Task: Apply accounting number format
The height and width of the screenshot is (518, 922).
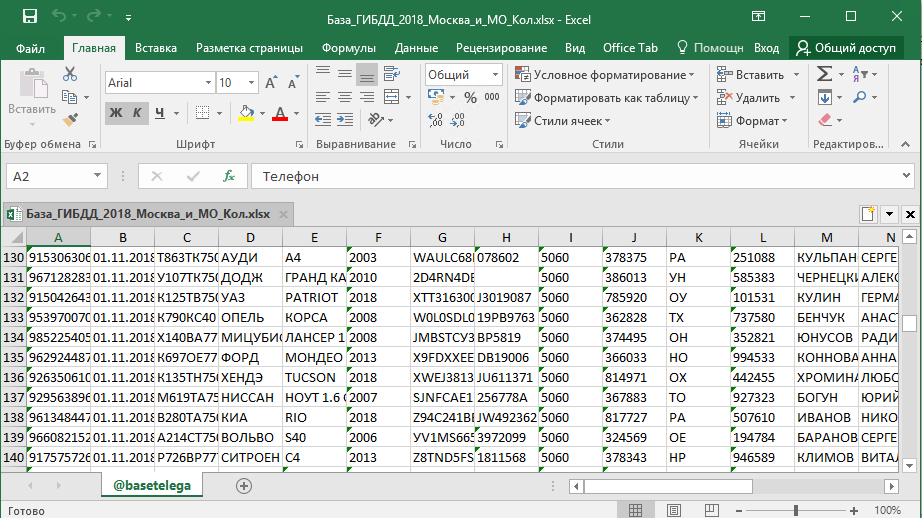Action: click(436, 97)
